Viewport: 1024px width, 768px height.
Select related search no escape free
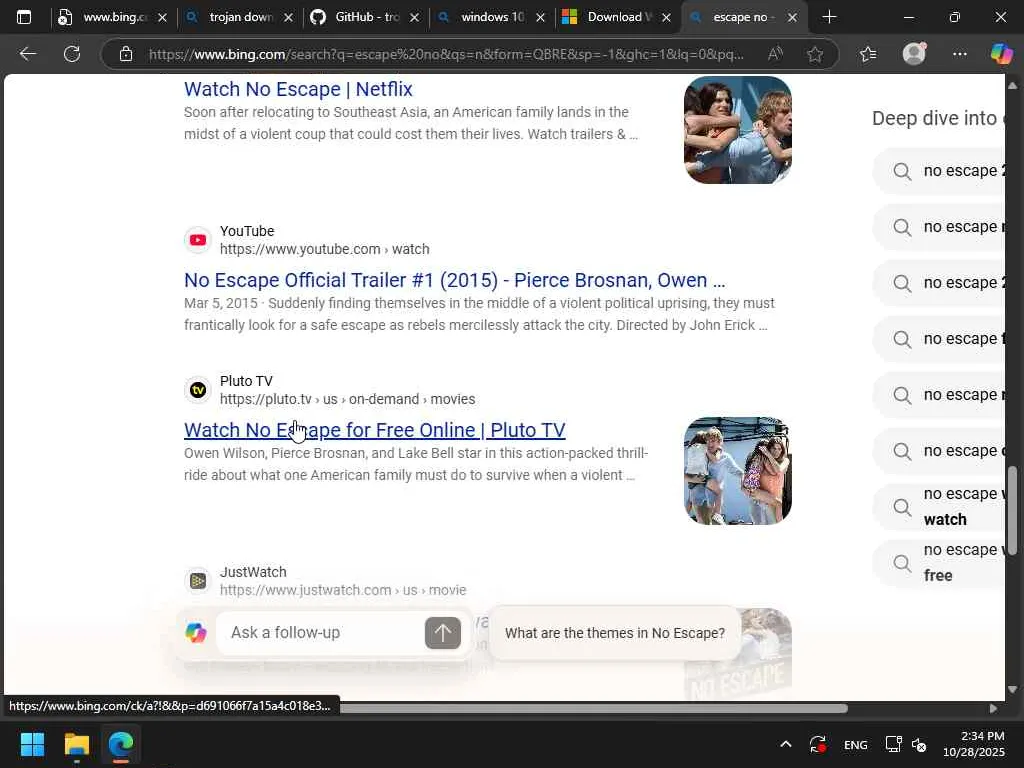pyautogui.click(x=940, y=562)
